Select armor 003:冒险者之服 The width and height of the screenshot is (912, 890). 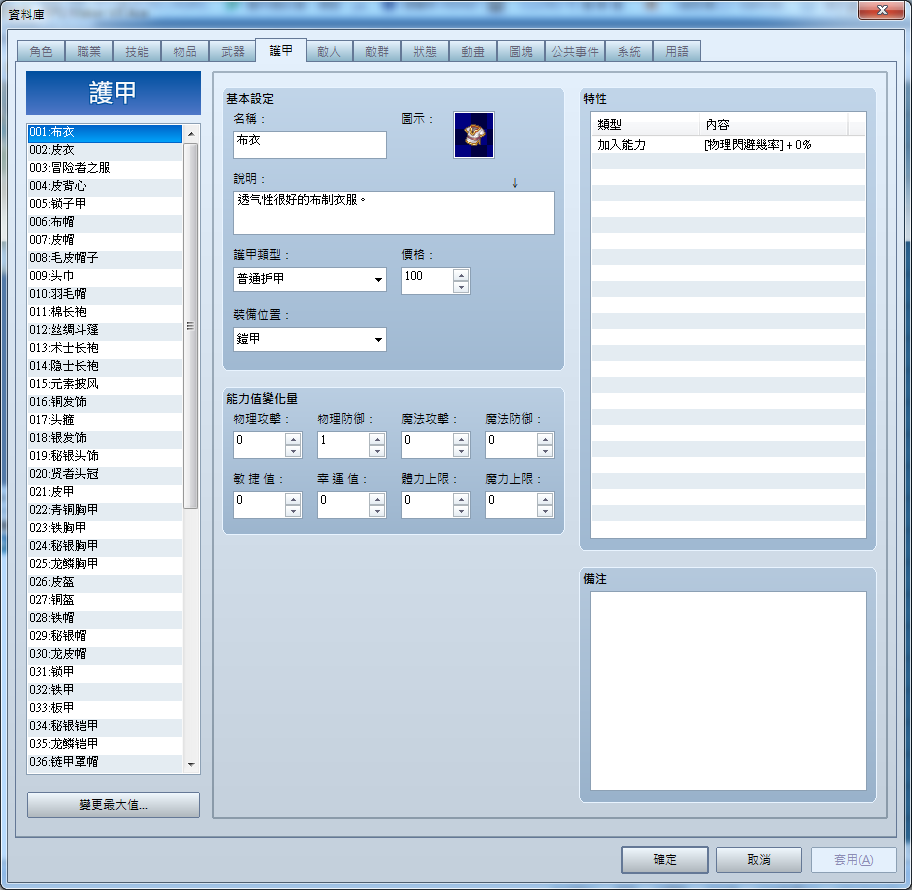(105, 168)
